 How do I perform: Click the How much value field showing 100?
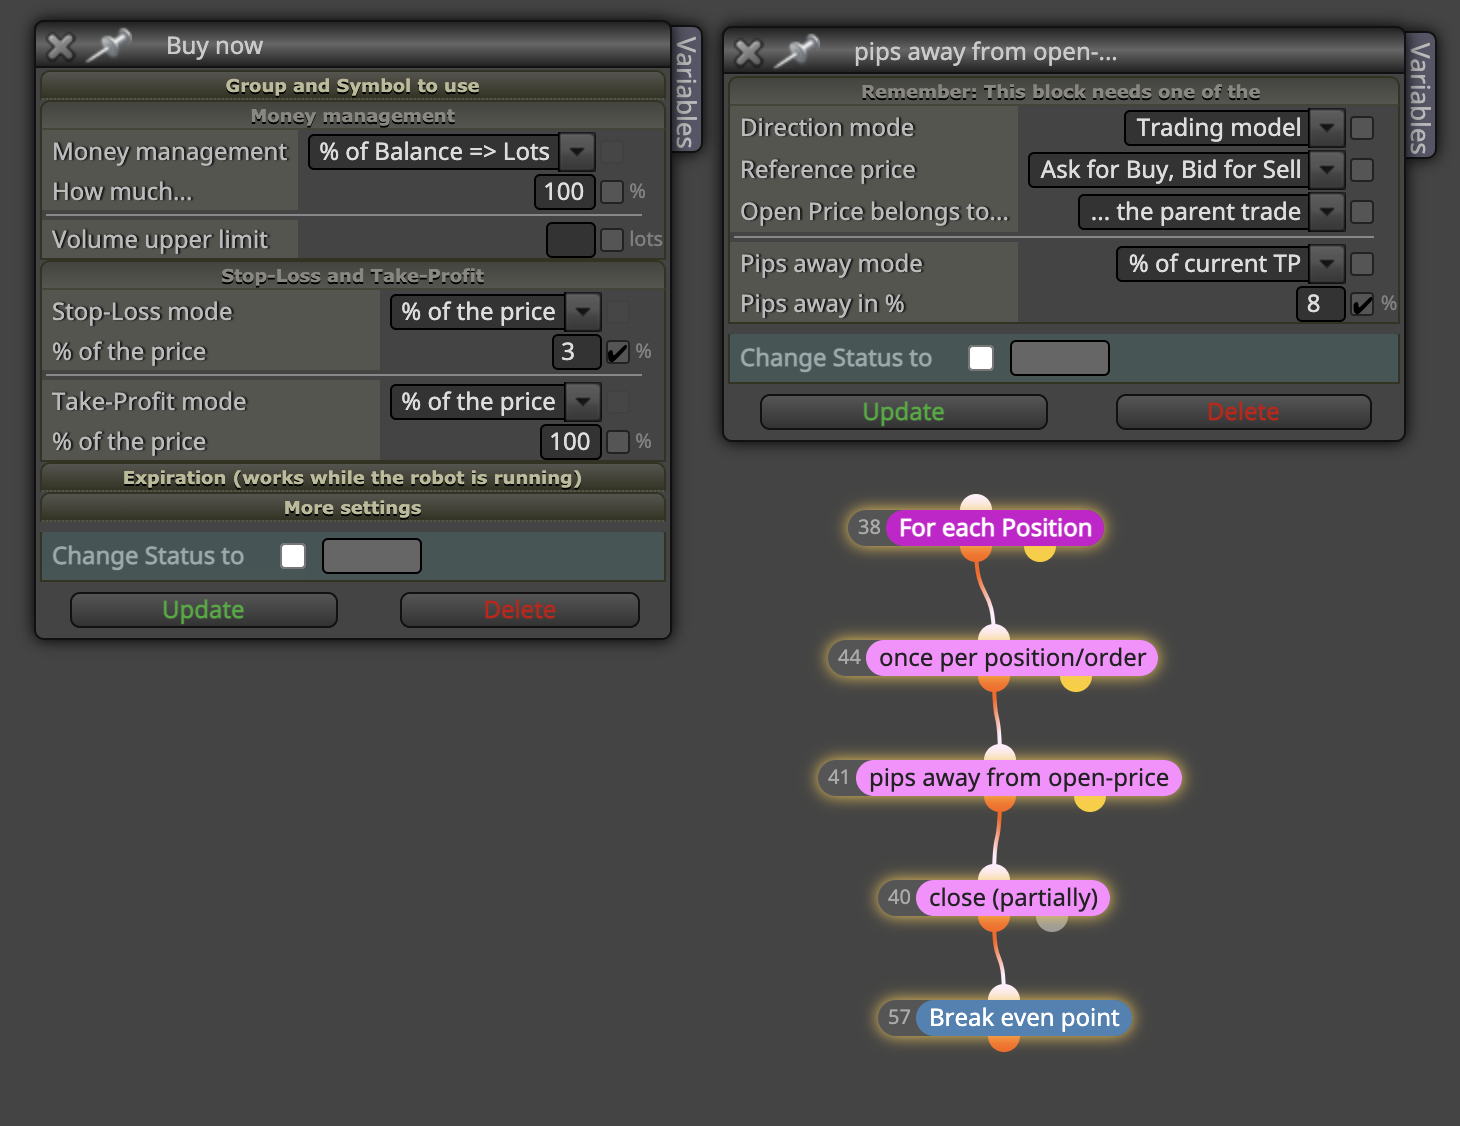[565, 191]
